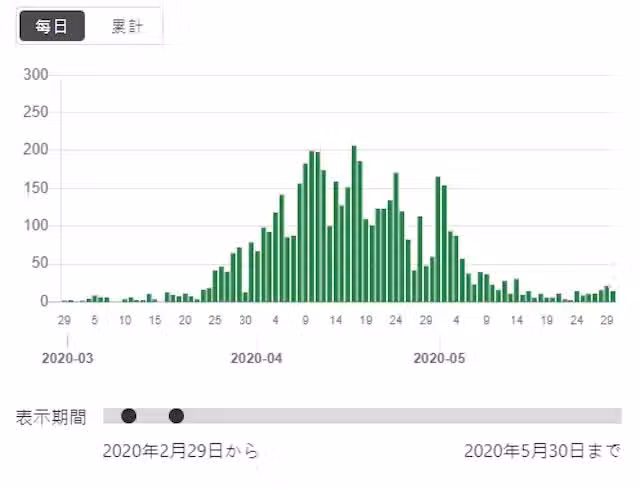This screenshot has width=640, height=488.
Task: Click the 300 label on the vertical axis
Action: [x=36, y=75]
